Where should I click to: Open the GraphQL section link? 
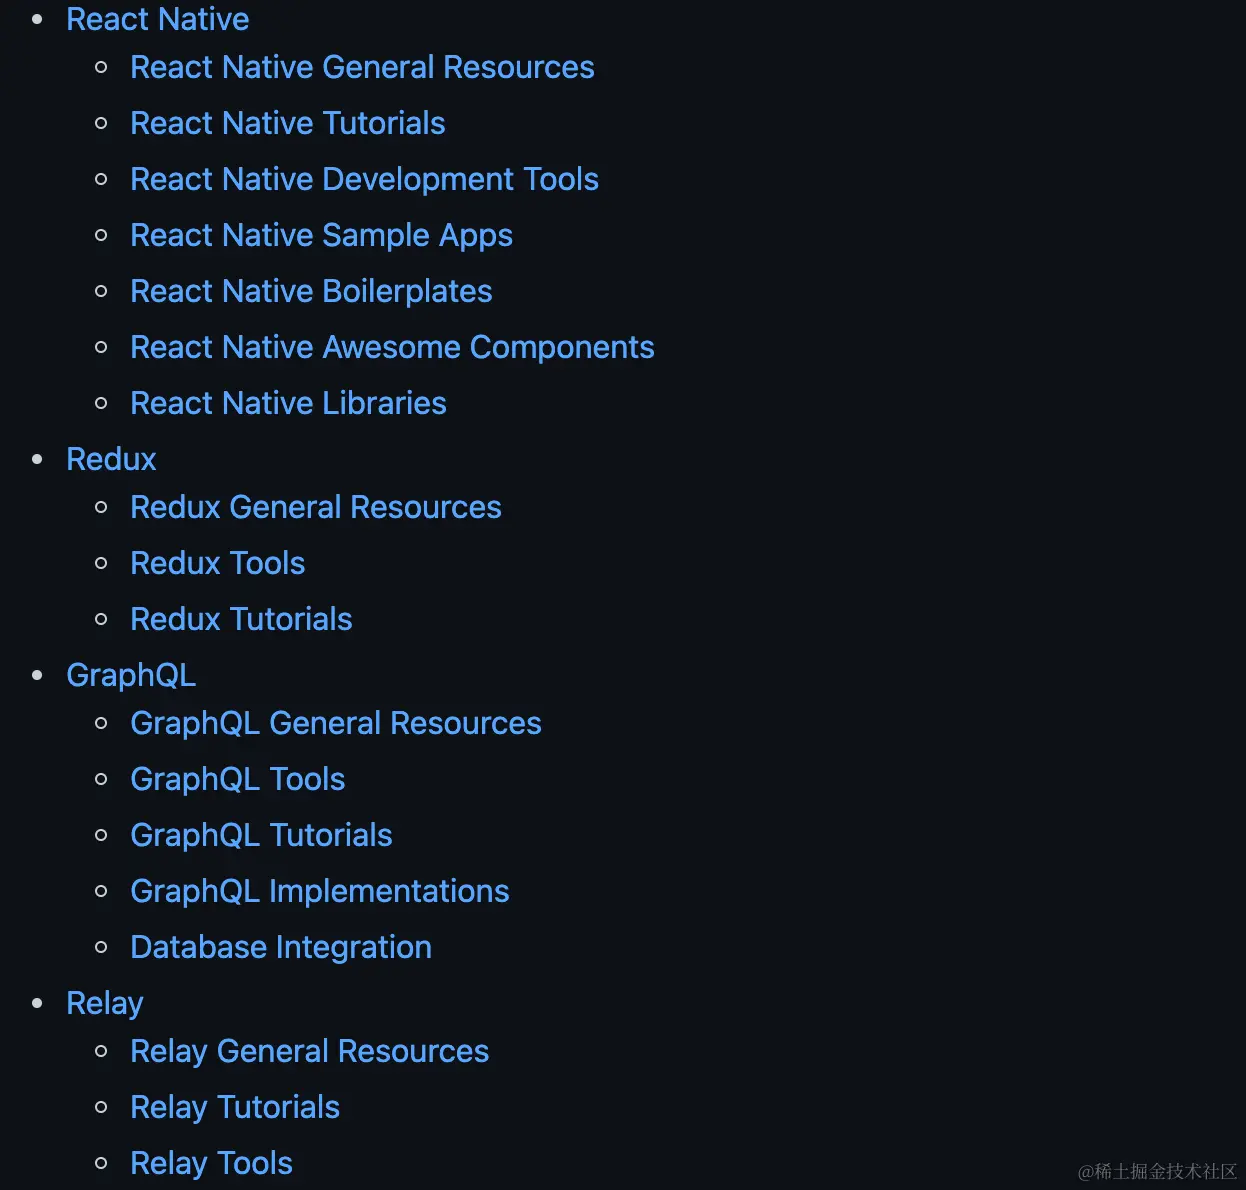[x=131, y=675]
